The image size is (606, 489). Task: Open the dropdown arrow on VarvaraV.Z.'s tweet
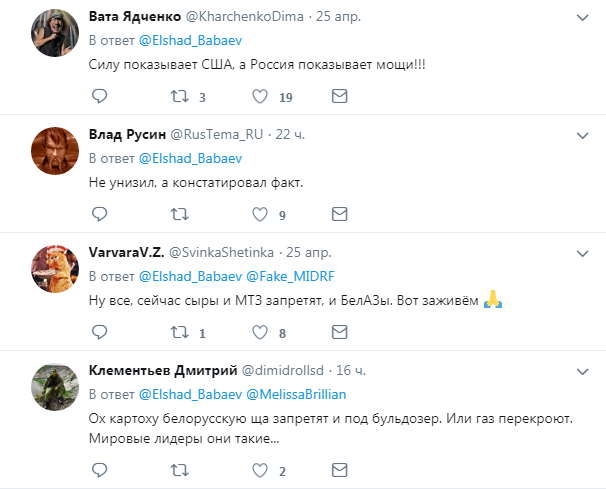[x=585, y=251]
